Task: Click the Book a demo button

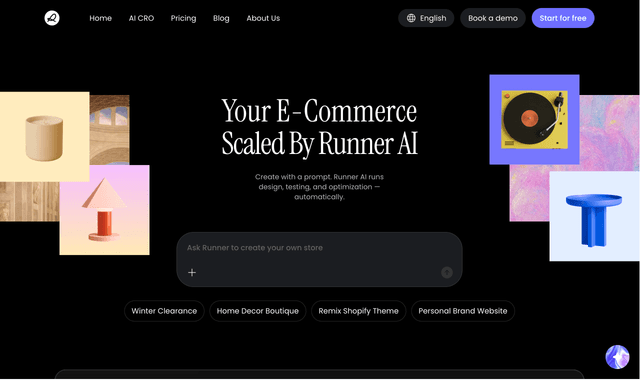Action: point(493,18)
